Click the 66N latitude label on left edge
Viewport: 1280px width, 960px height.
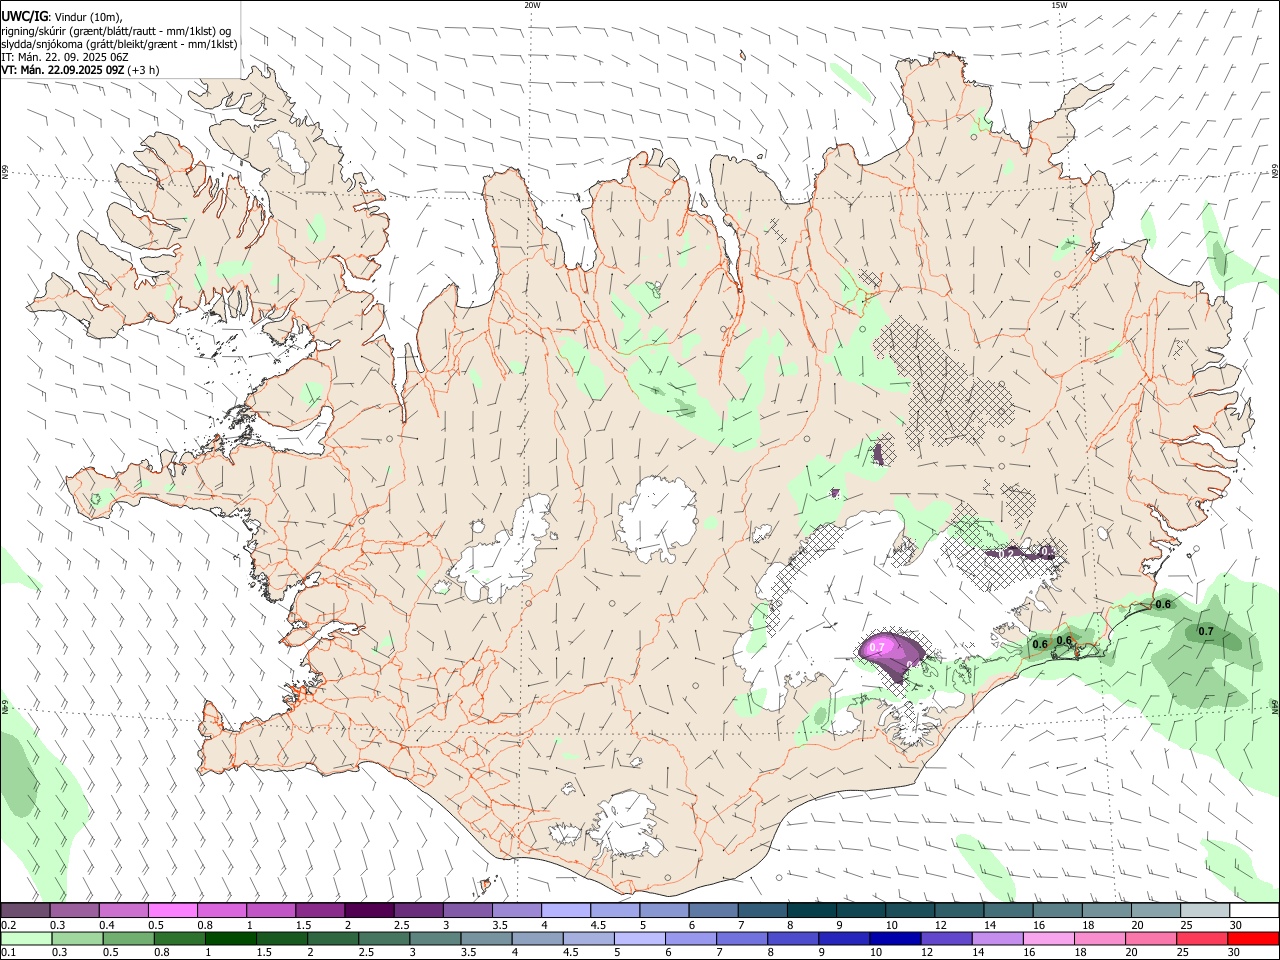pyautogui.click(x=5, y=172)
